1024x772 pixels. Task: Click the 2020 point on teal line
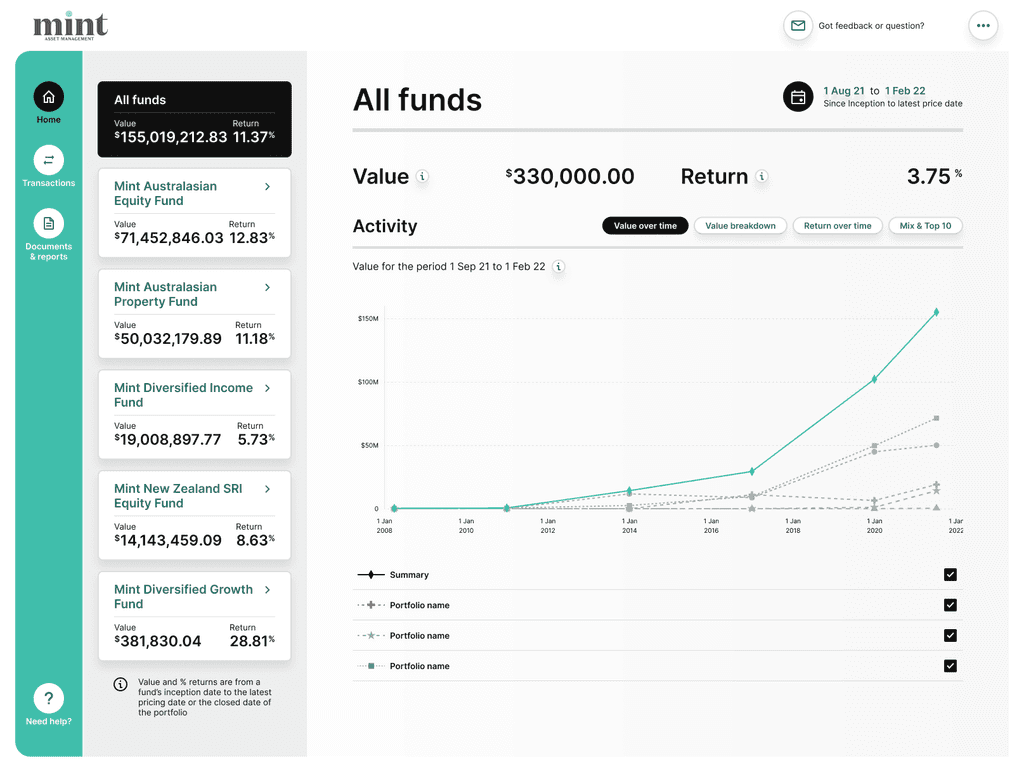pyautogui.click(x=874, y=379)
